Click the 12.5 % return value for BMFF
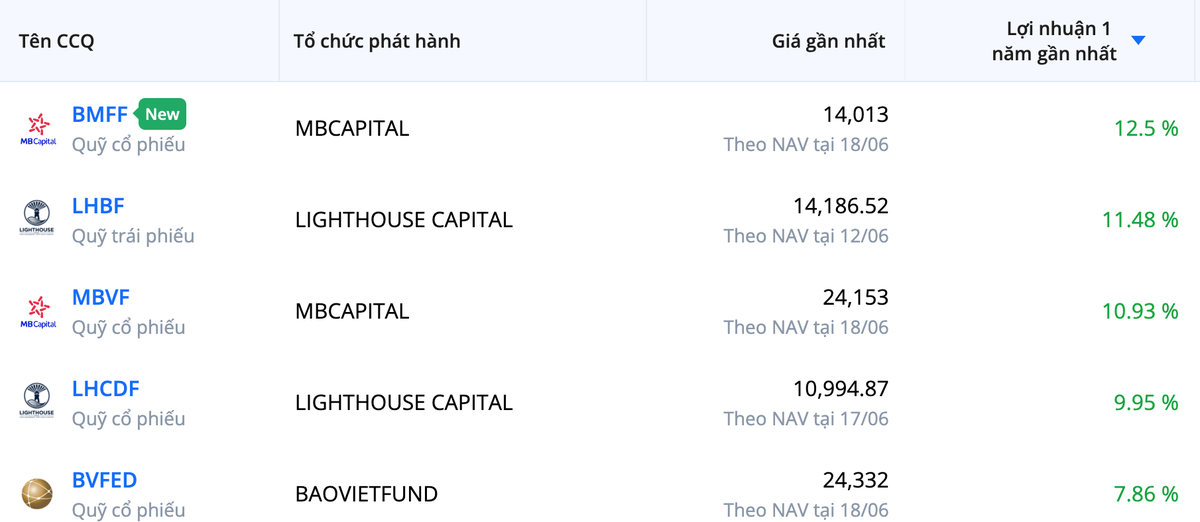Image resolution: width=1200 pixels, height=522 pixels. coord(1146,129)
